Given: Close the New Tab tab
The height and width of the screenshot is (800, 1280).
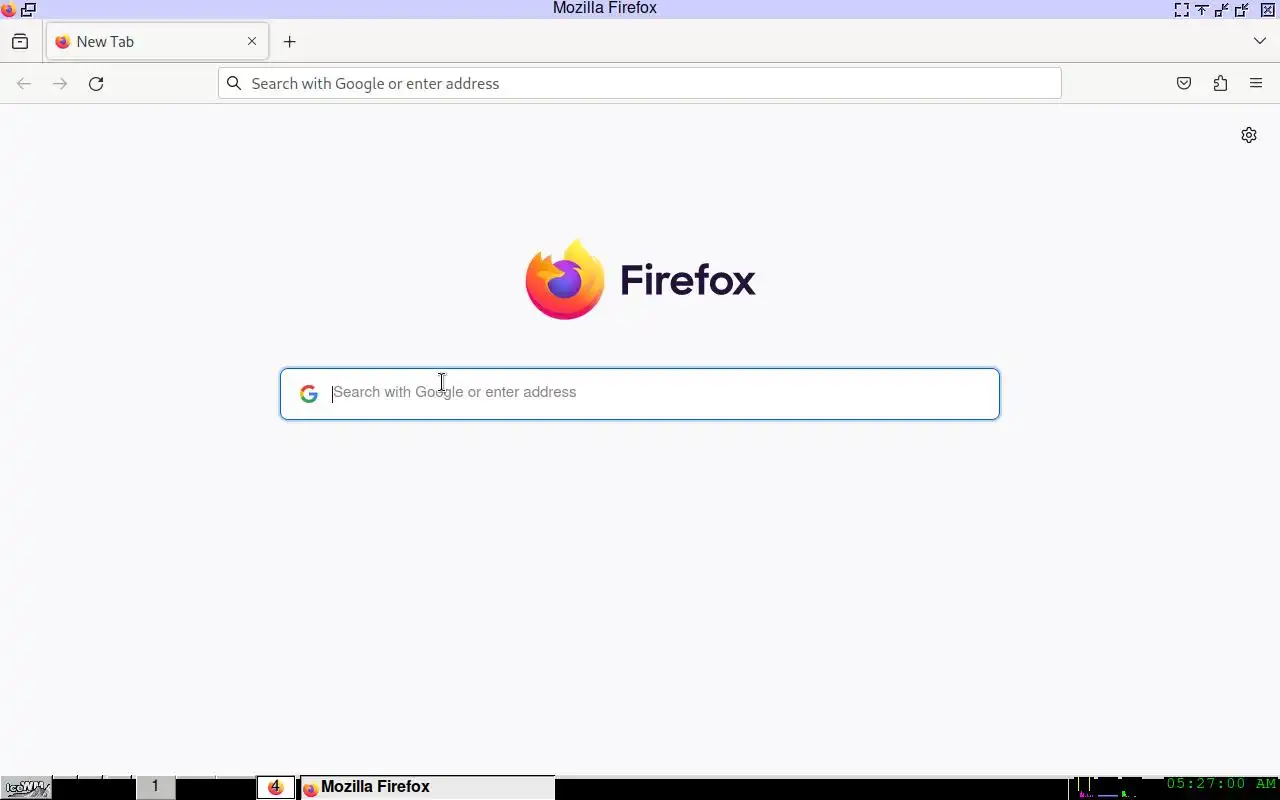Looking at the screenshot, I should (x=252, y=41).
